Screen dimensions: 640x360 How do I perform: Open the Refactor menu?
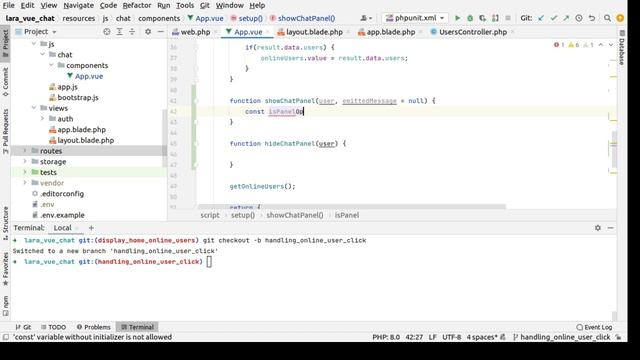coord(137,5)
